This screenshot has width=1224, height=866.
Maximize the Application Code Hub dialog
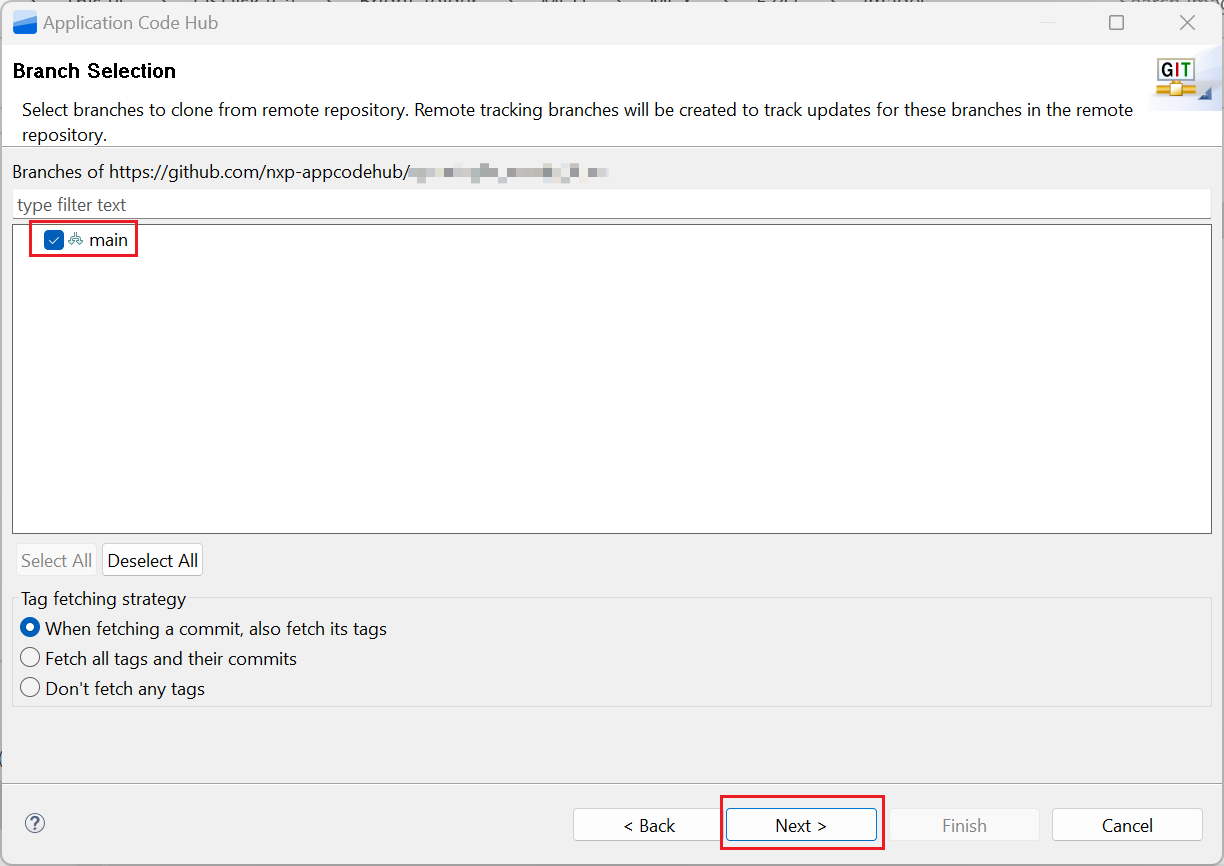point(1116,22)
